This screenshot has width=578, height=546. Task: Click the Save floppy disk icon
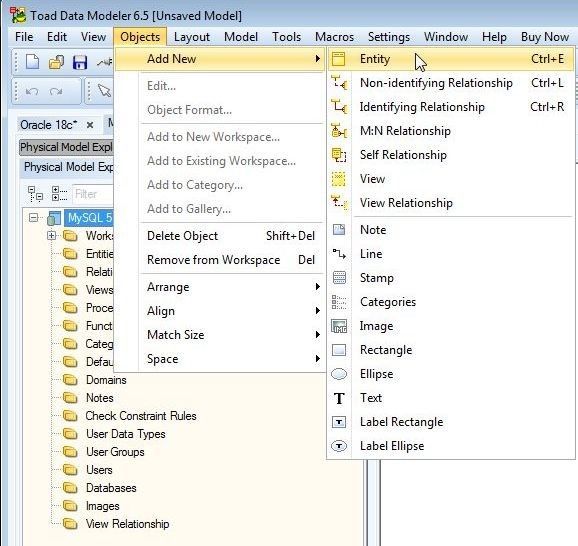[80, 62]
